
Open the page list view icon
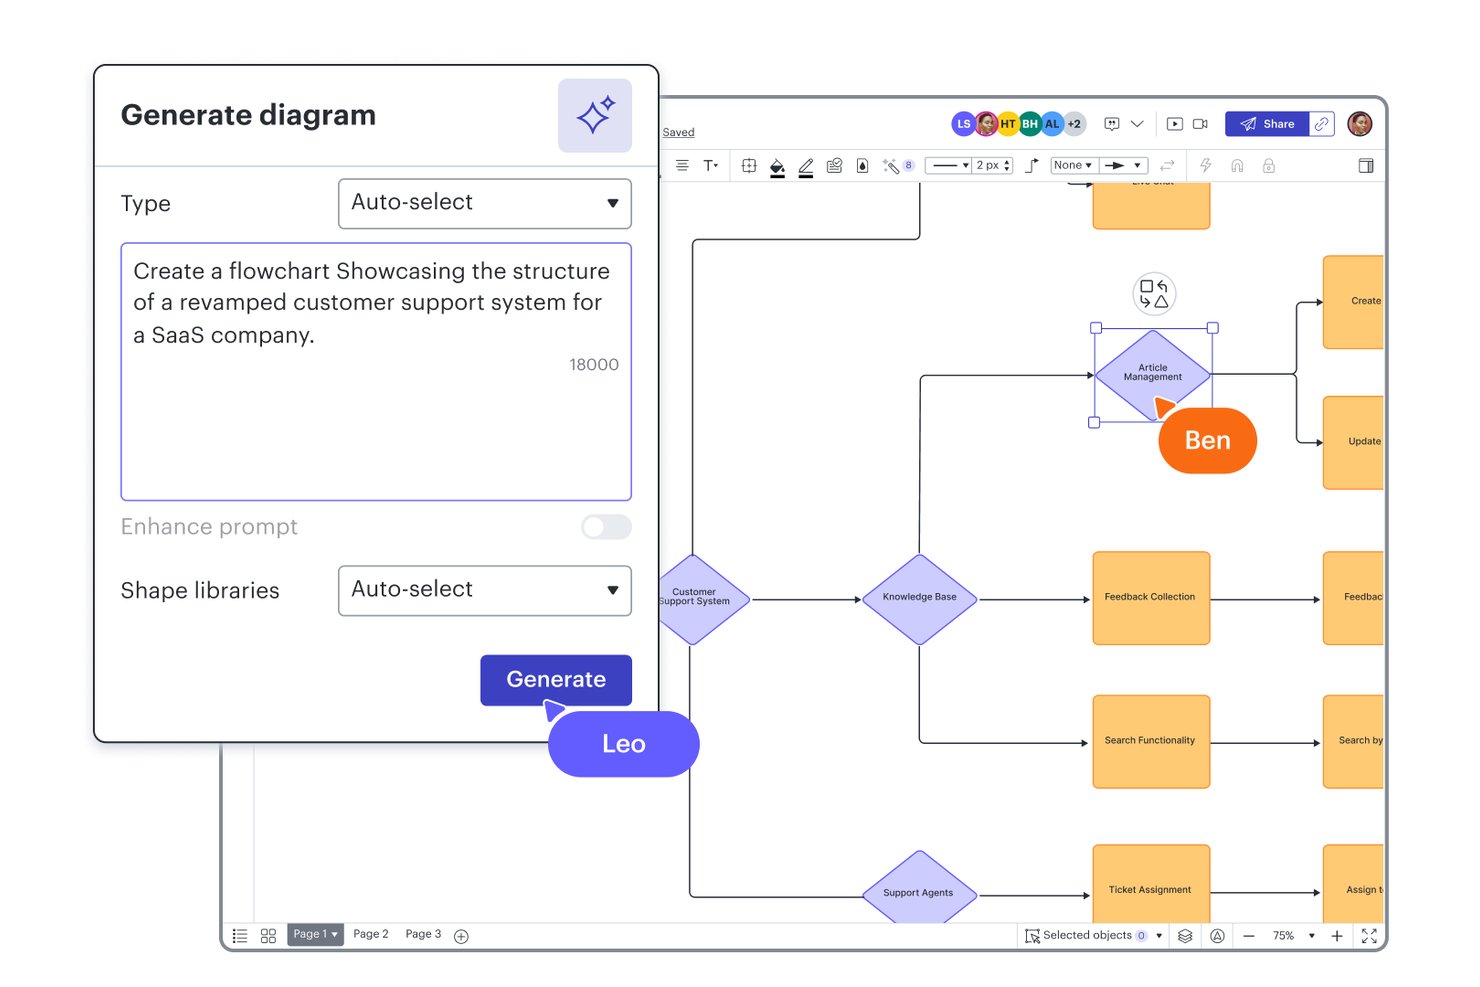240,936
